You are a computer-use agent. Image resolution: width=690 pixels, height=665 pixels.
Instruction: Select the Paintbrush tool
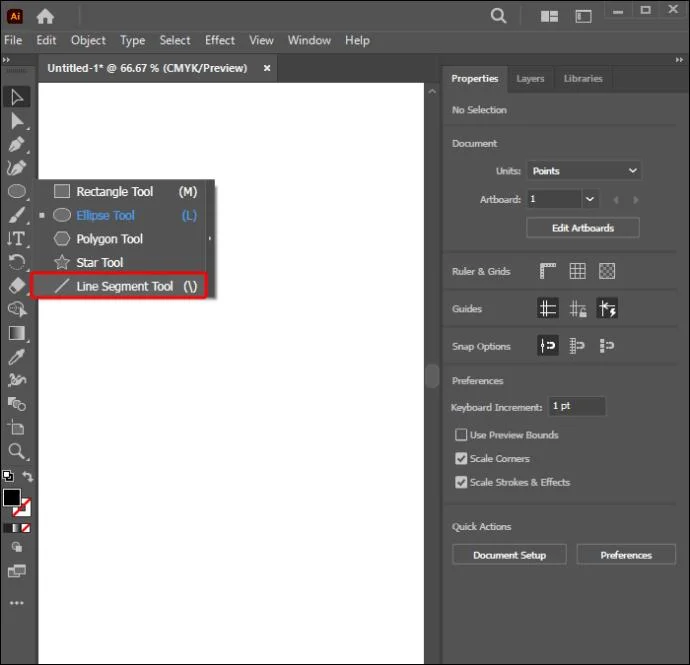(17, 215)
